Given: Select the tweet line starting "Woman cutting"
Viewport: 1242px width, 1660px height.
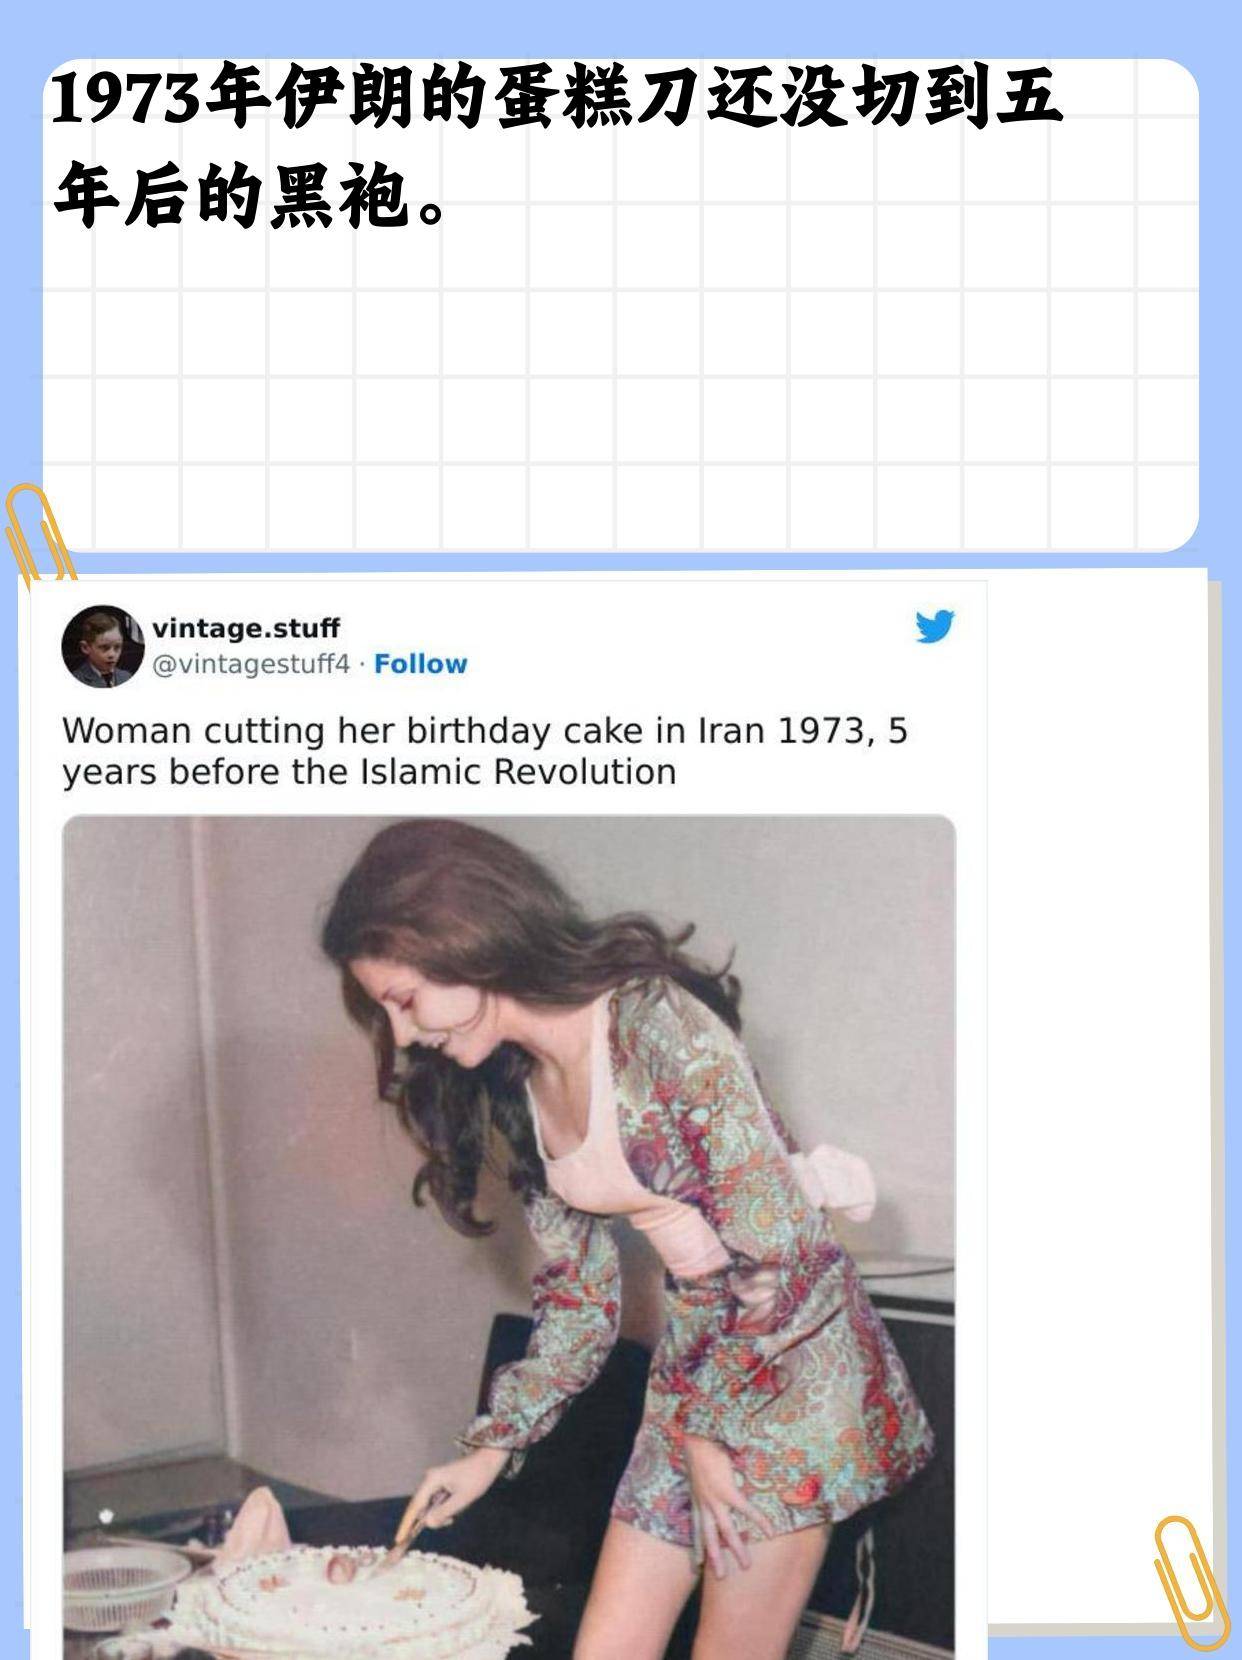Looking at the screenshot, I should 485,731.
